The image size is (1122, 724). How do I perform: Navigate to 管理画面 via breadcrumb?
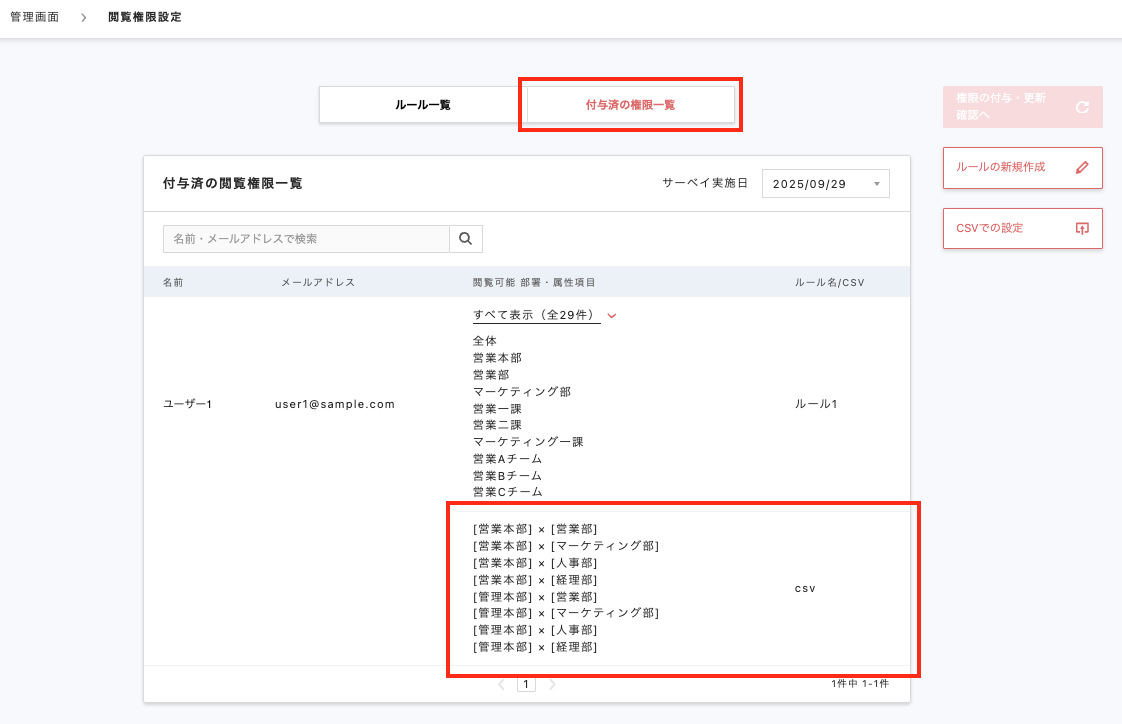(33, 16)
